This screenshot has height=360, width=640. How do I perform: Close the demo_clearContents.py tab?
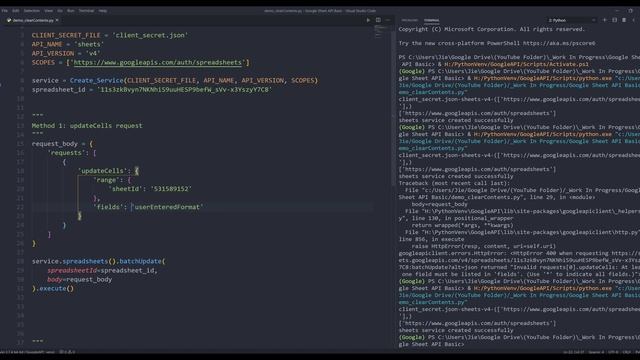(57, 20)
